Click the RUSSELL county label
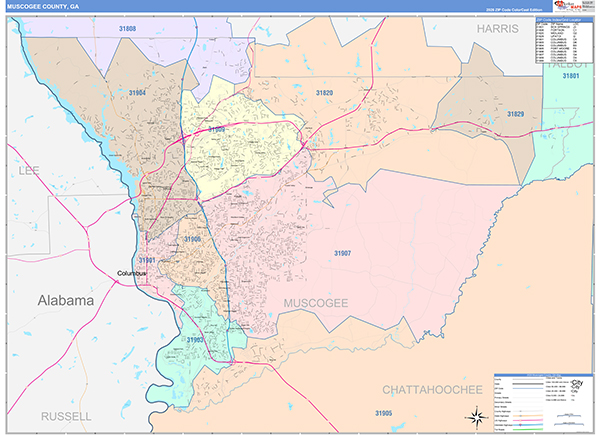The width and height of the screenshot is (600, 435). (66, 417)
